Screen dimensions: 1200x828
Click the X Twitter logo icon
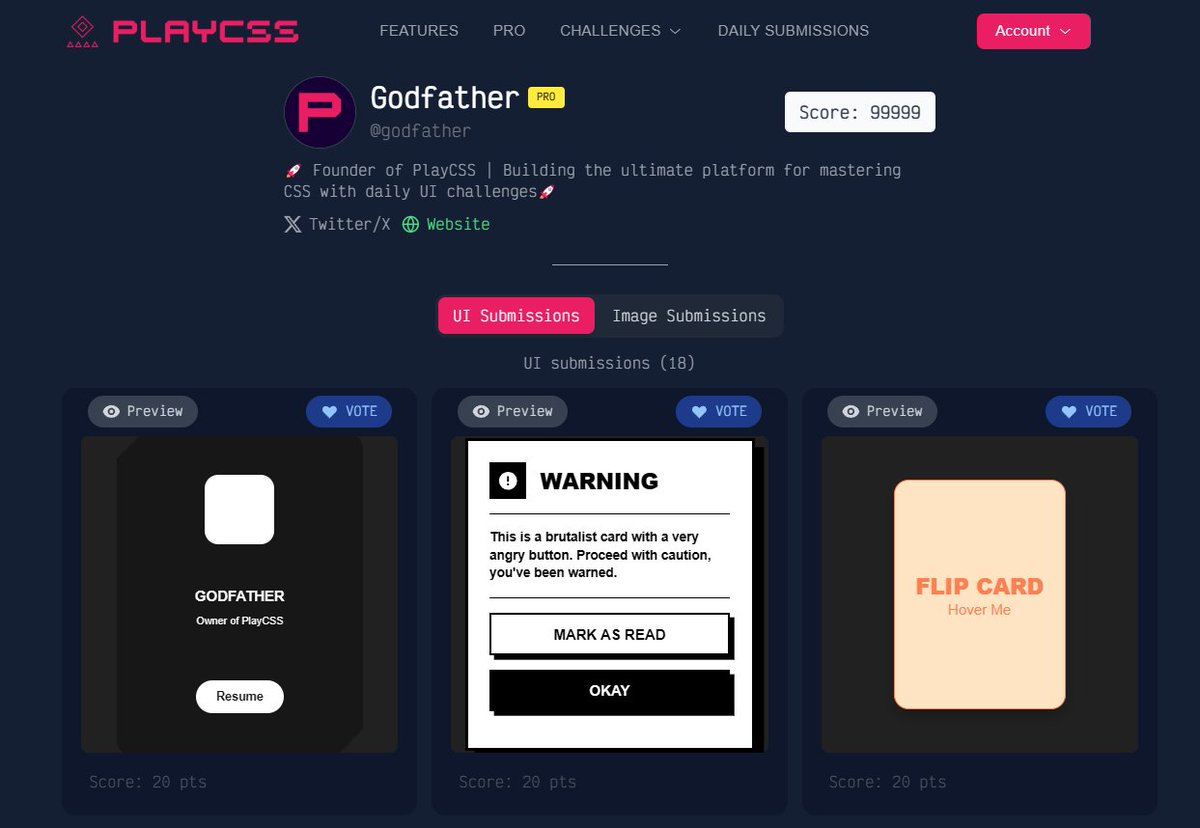click(292, 224)
